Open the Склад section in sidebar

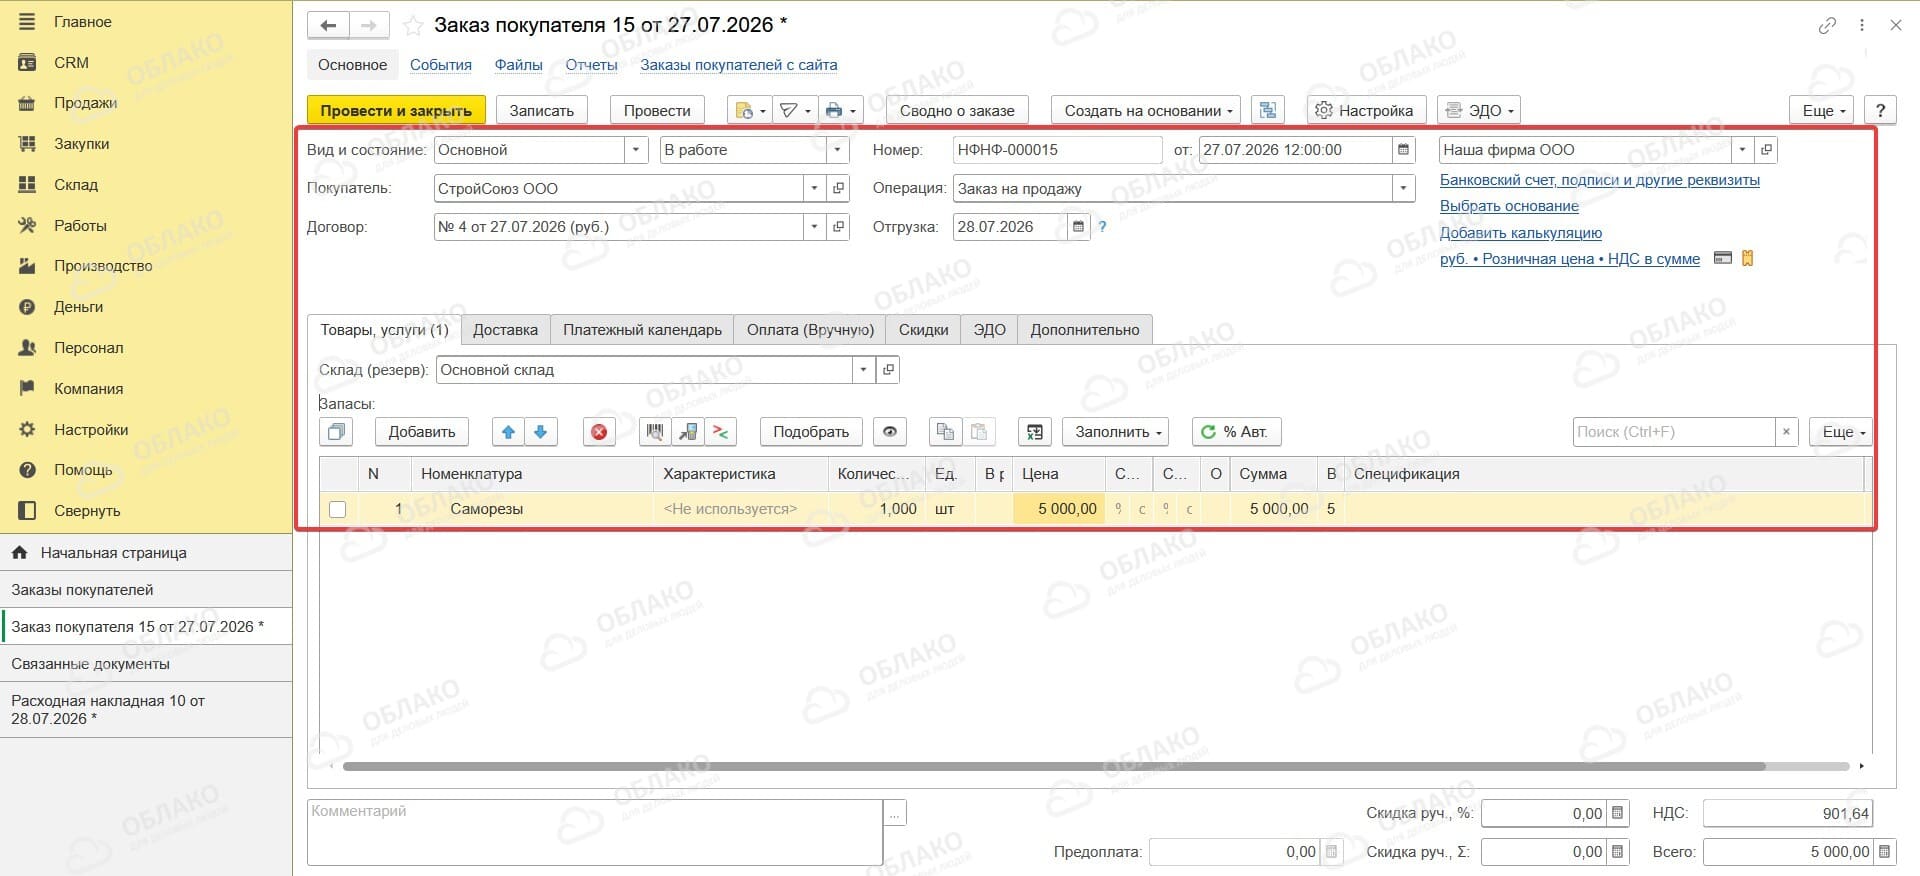[76, 185]
